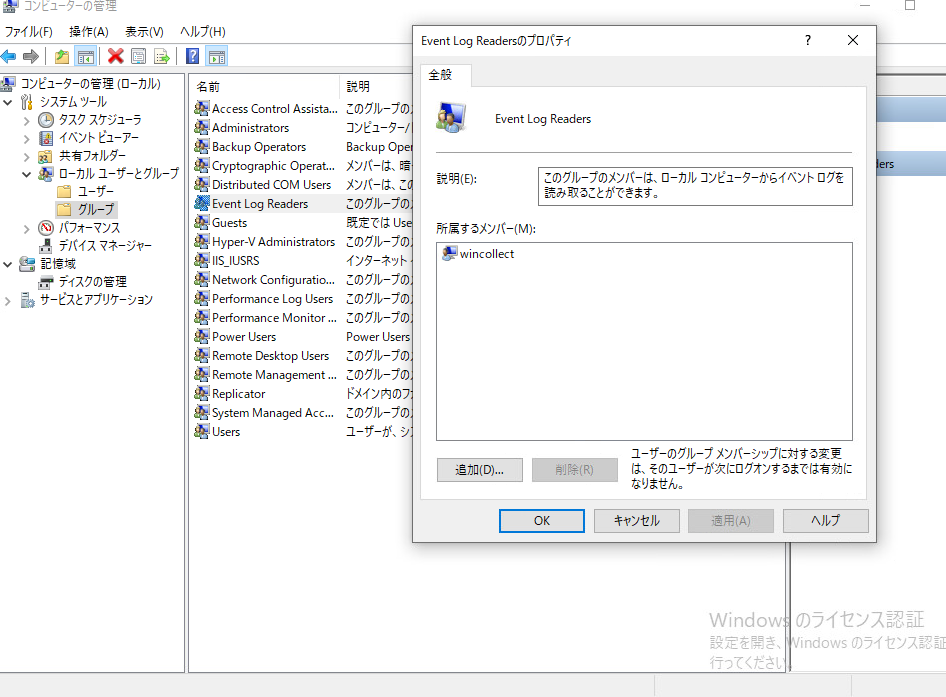
Task: Click パフォーマンス icon in tree
Action: point(46,228)
